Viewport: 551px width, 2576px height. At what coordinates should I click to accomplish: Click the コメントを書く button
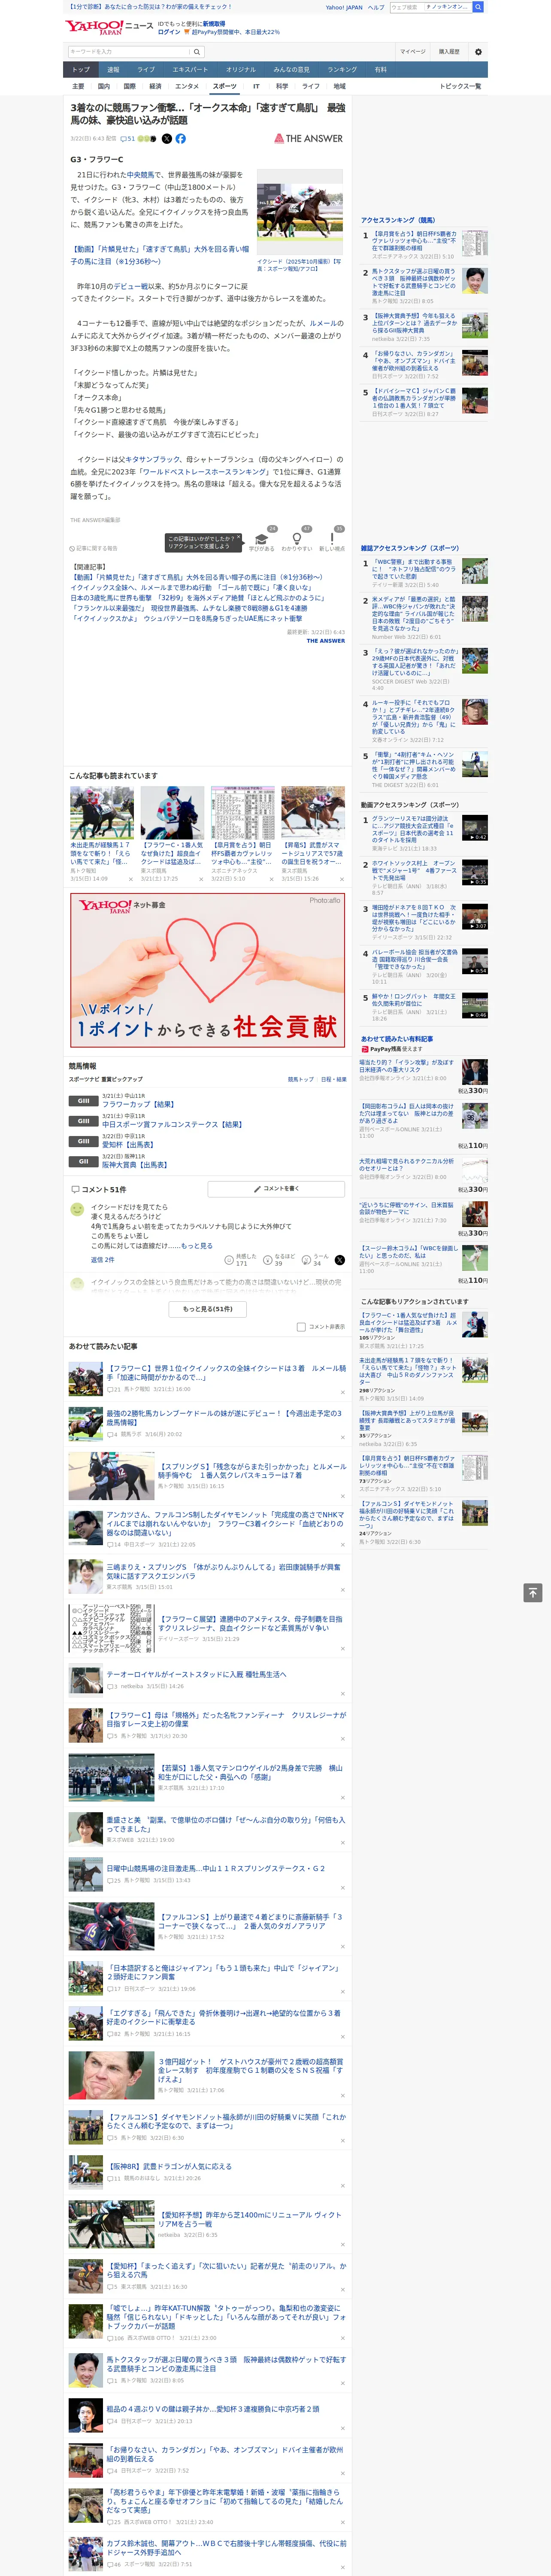[276, 1189]
